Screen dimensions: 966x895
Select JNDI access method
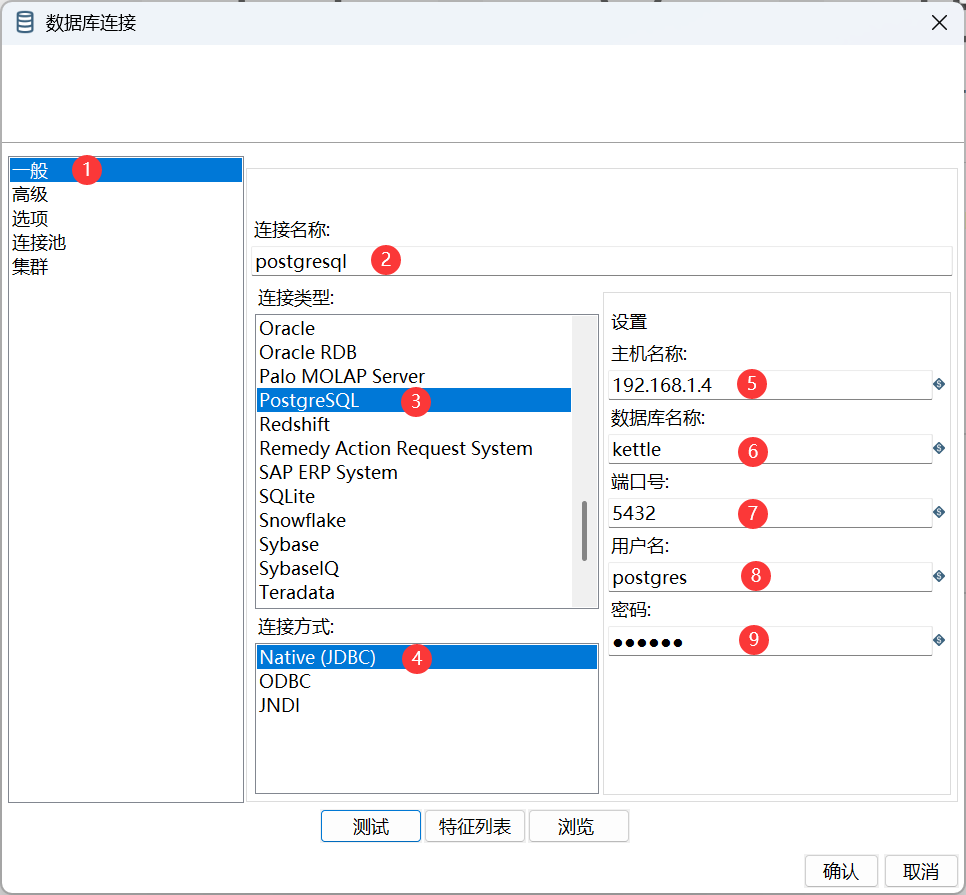pos(427,705)
